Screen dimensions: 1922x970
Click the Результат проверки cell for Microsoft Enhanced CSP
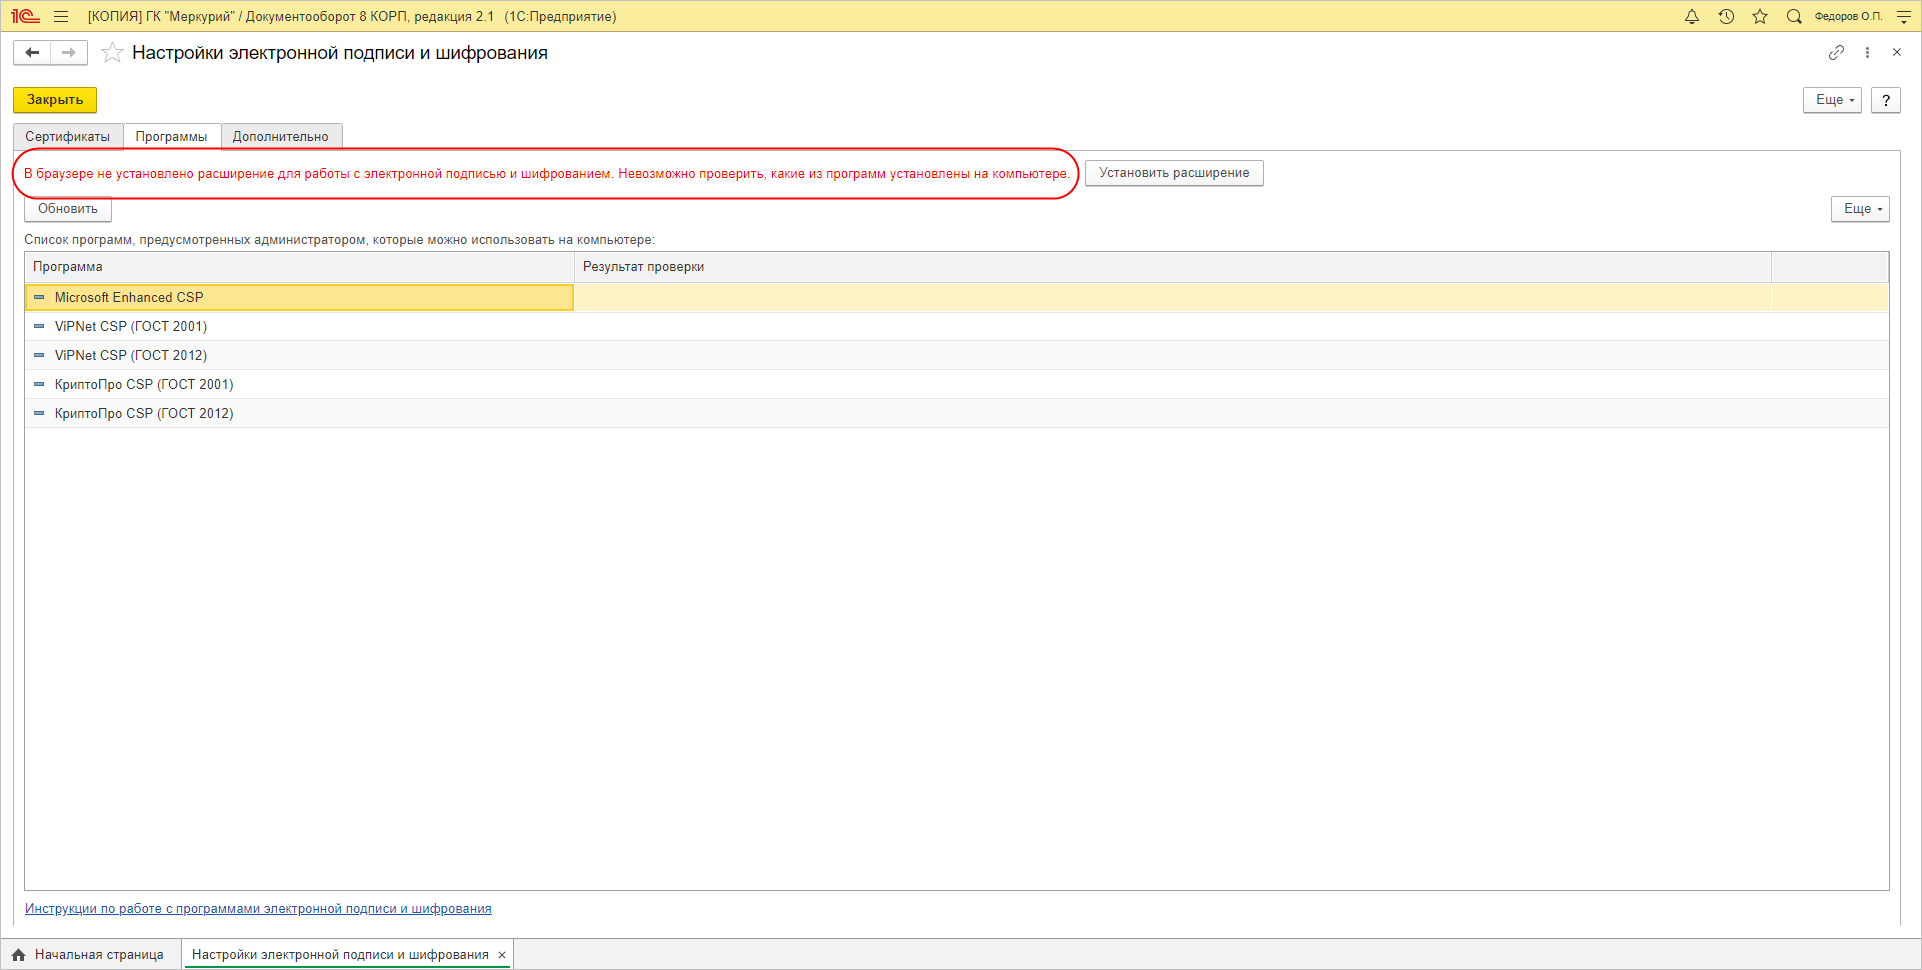(1173, 297)
